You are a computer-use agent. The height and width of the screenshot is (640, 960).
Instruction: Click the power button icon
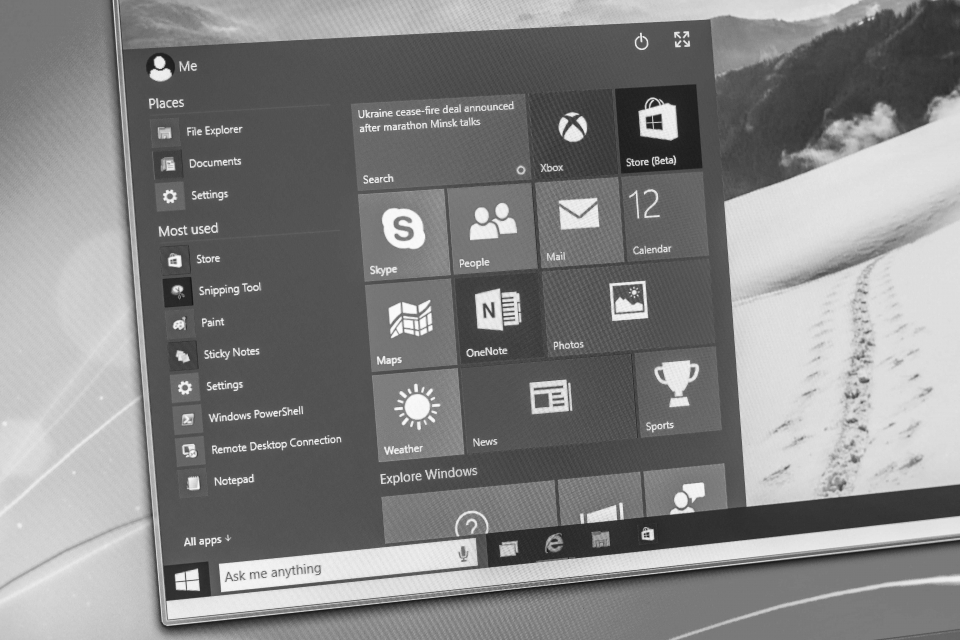641,42
